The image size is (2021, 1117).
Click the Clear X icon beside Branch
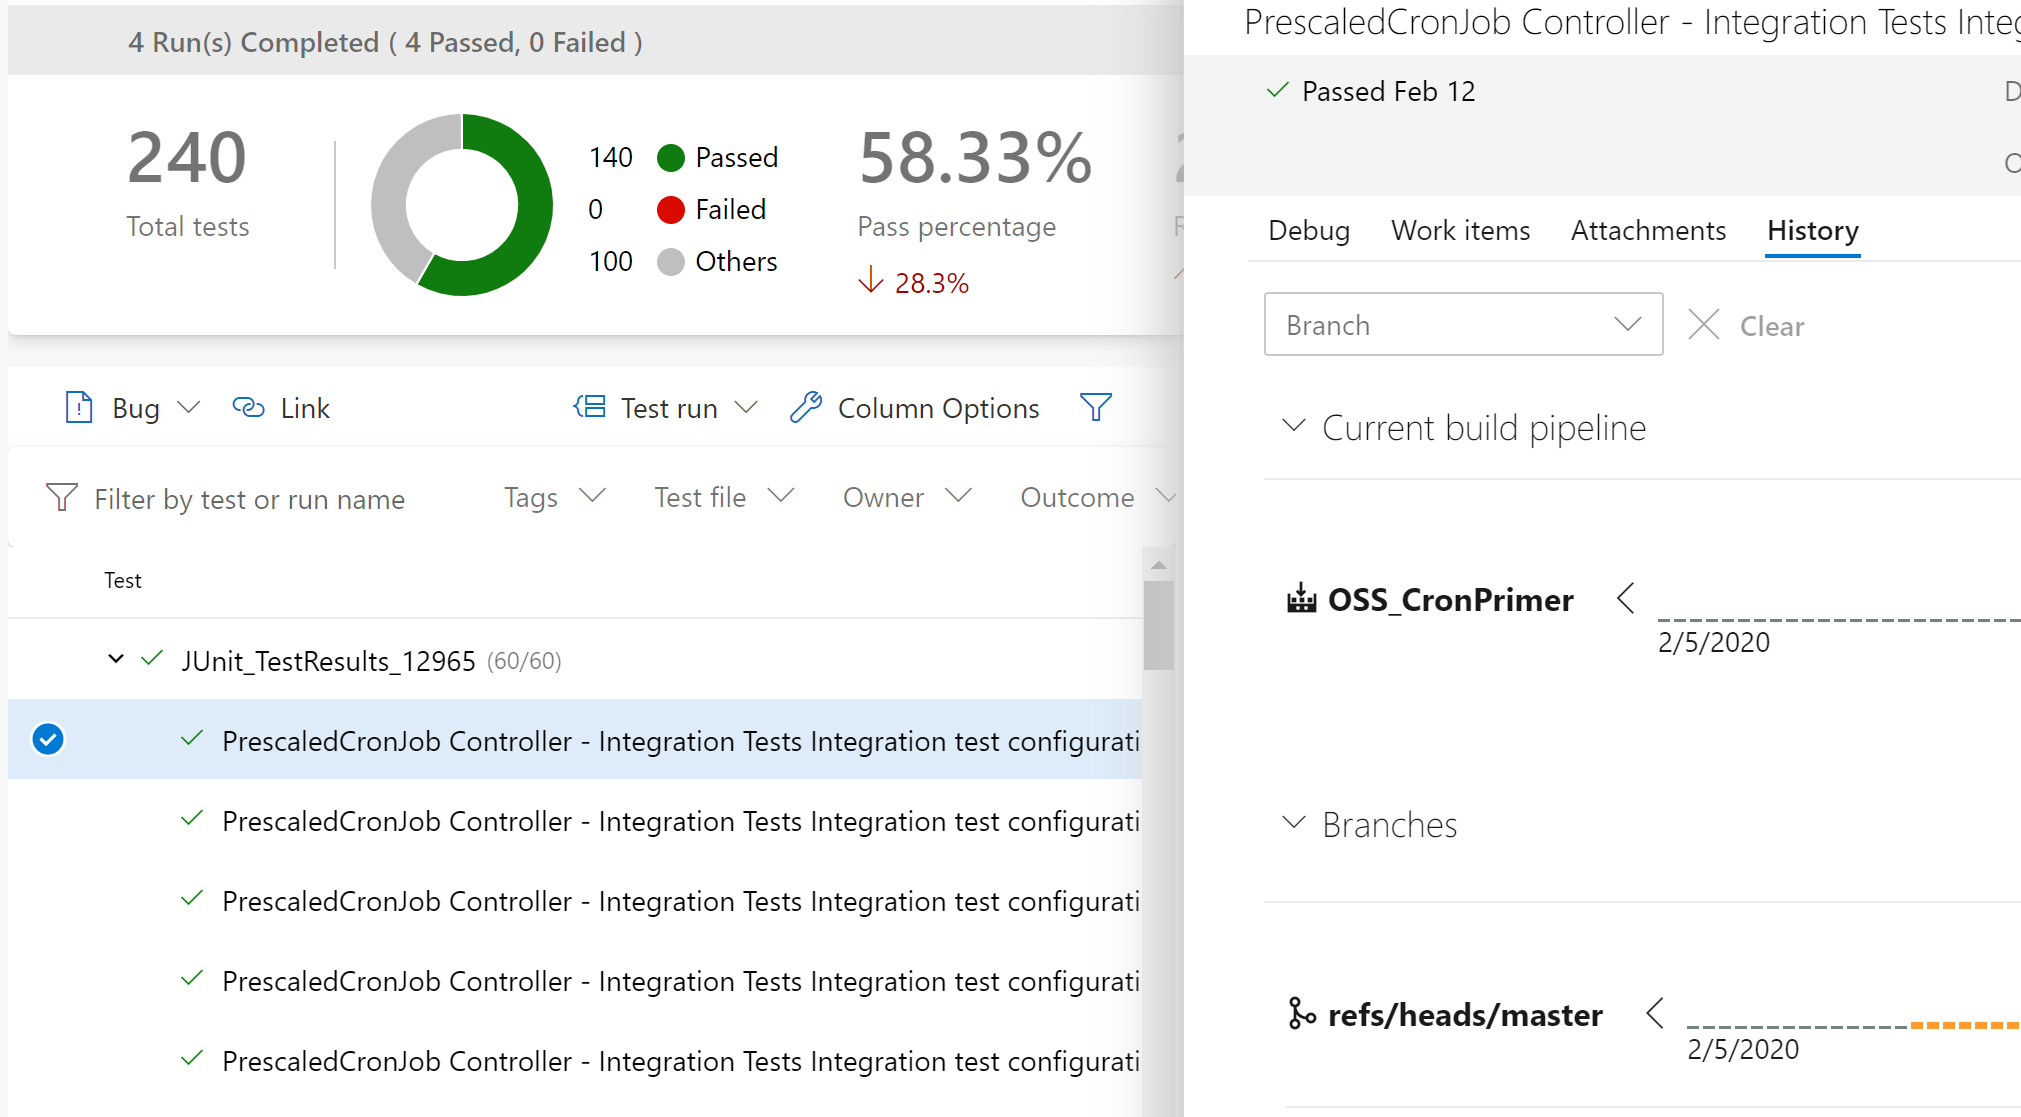coord(1704,325)
